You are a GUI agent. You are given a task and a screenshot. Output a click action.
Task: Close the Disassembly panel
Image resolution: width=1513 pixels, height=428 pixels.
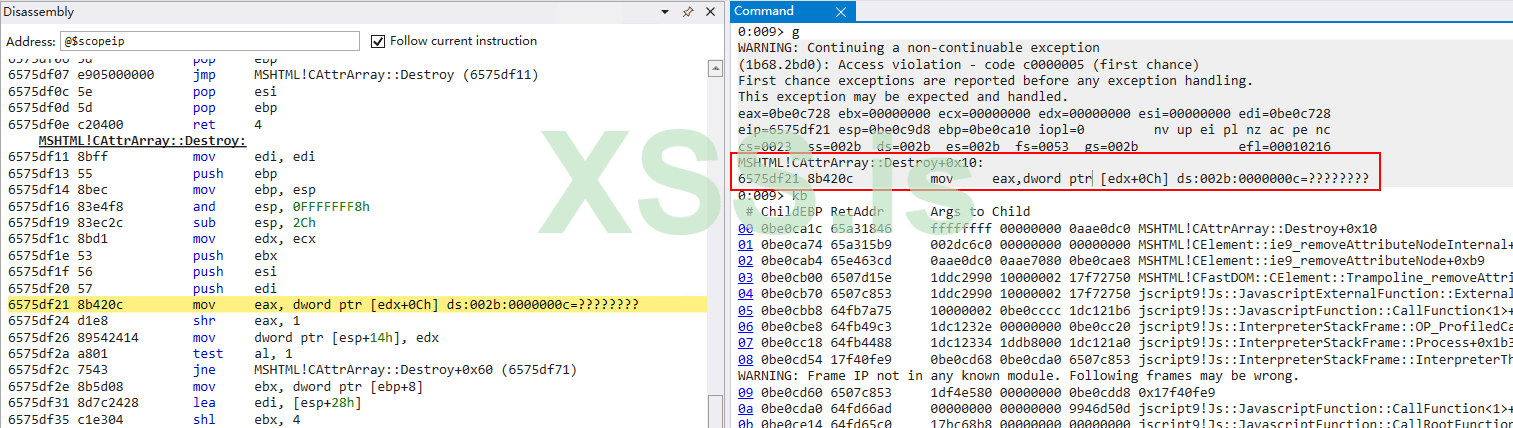[710, 12]
